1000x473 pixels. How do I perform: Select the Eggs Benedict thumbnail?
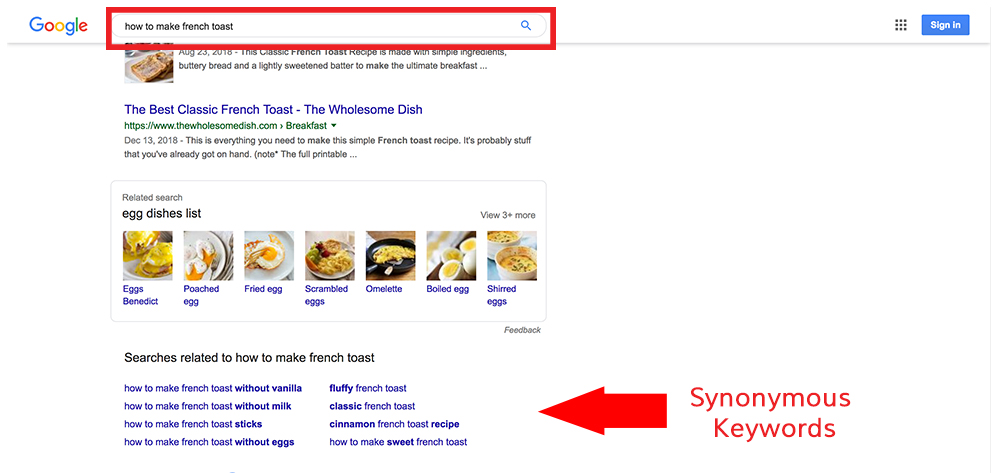tap(147, 256)
